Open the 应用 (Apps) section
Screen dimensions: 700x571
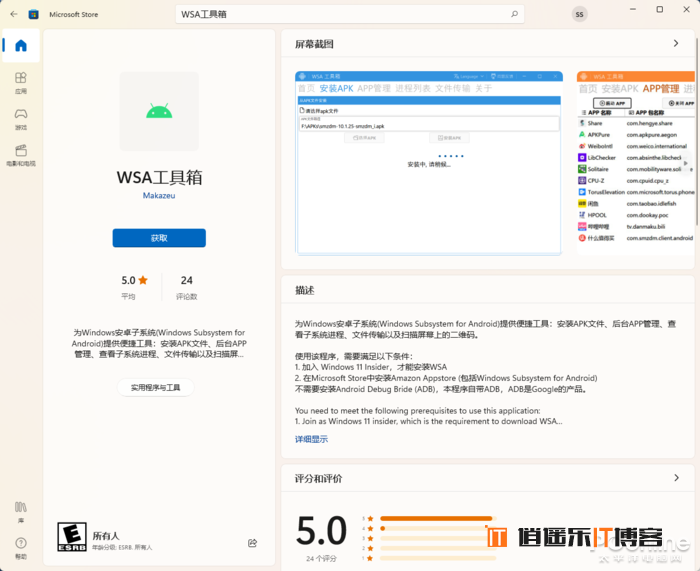[x=21, y=83]
